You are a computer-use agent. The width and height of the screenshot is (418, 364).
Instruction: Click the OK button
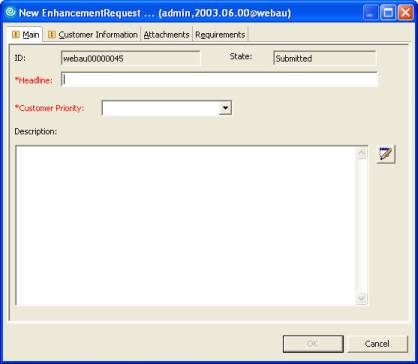(313, 344)
